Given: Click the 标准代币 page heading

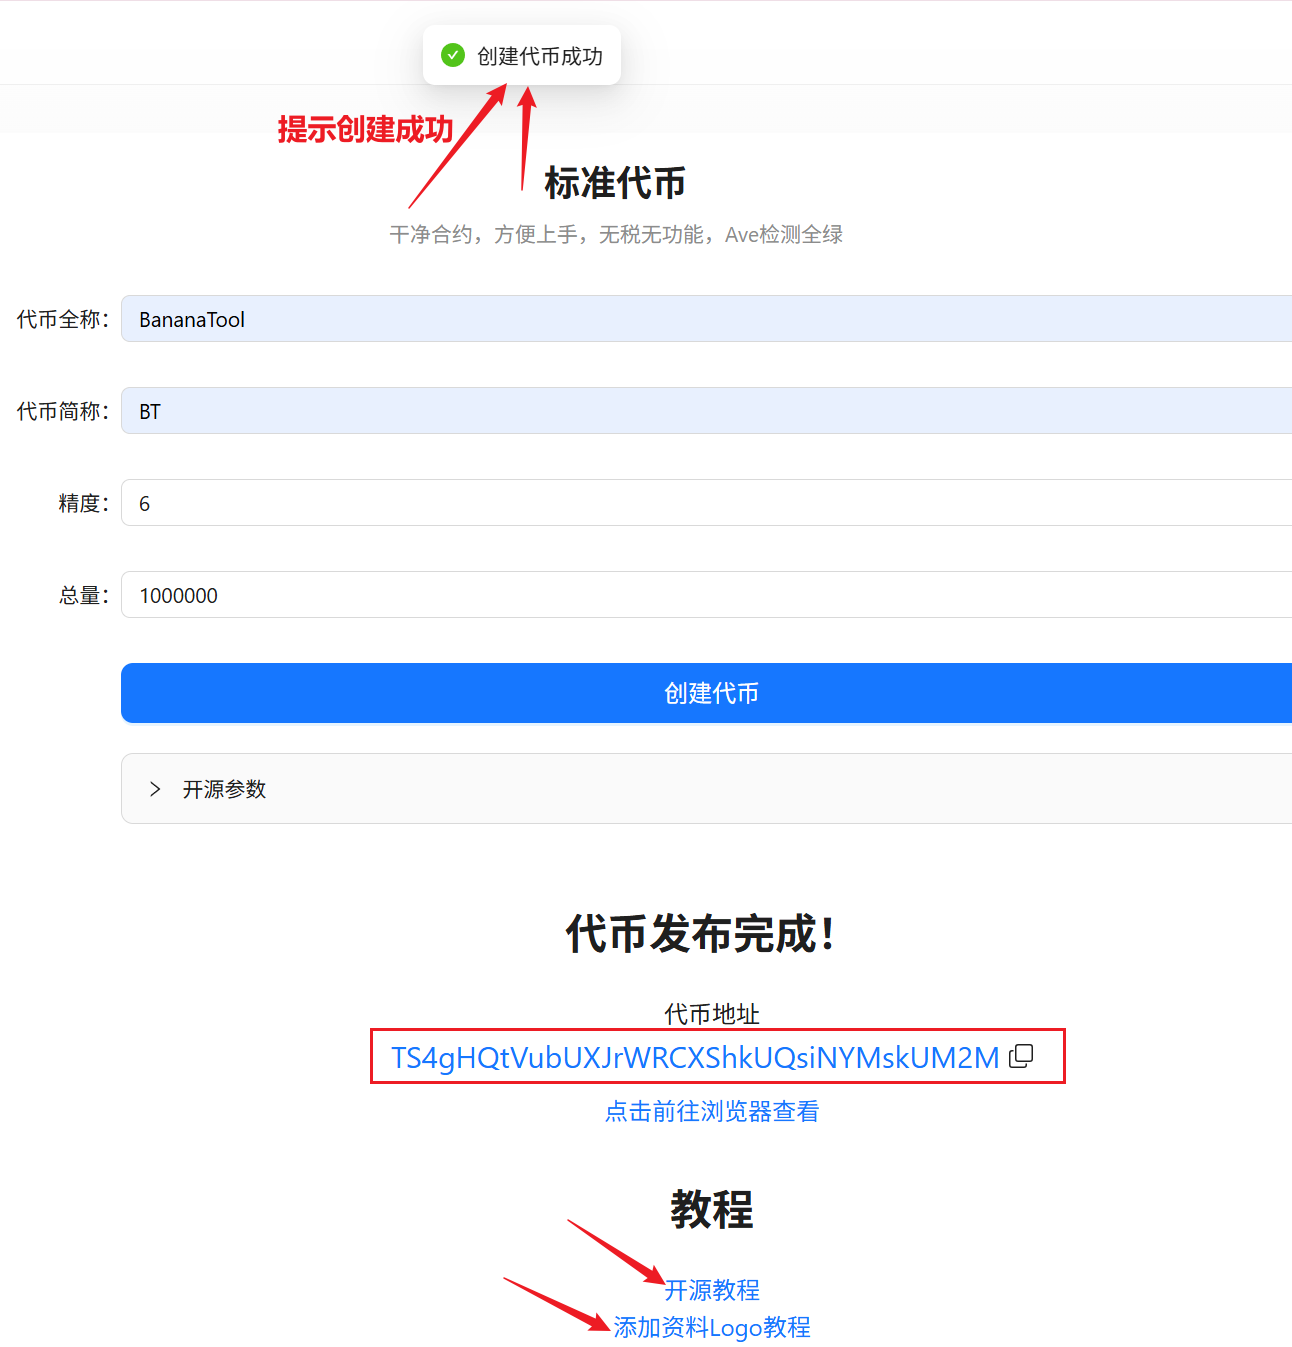Looking at the screenshot, I should [615, 183].
